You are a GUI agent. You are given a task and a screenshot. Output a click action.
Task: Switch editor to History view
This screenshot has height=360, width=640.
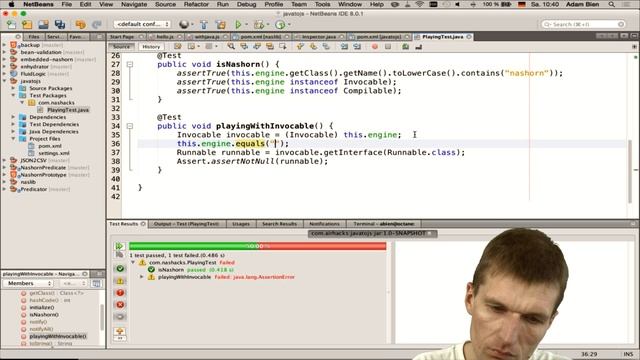point(151,47)
